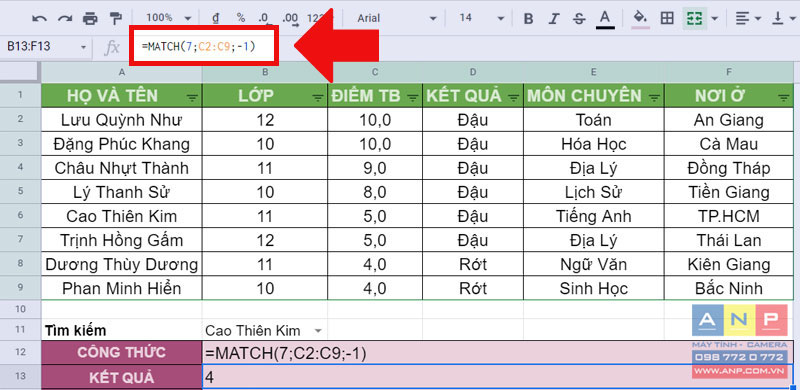Click the 9,0 score cell
The width and height of the screenshot is (800, 390).
pyautogui.click(x=375, y=168)
